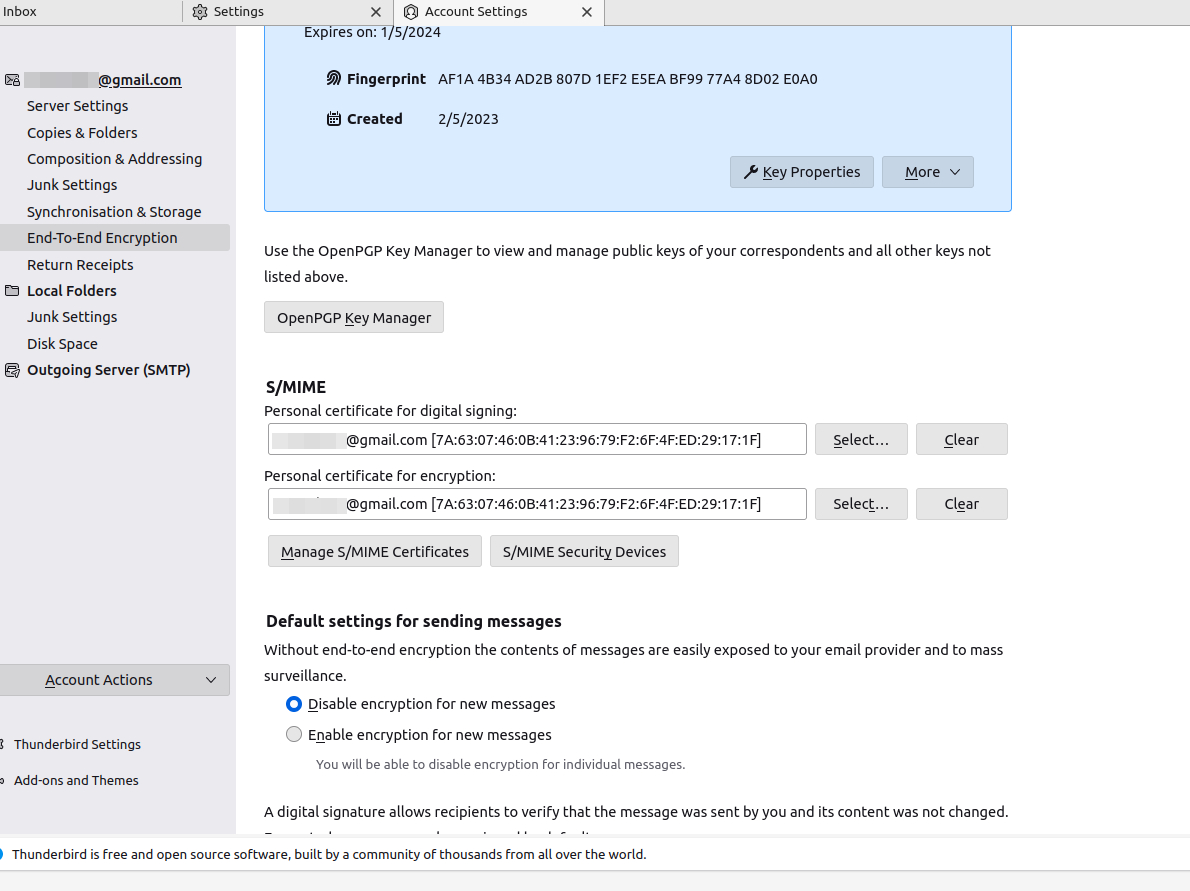Viewport: 1190px width, 891px height.
Task: Clear the encryption certificate
Action: click(x=961, y=504)
